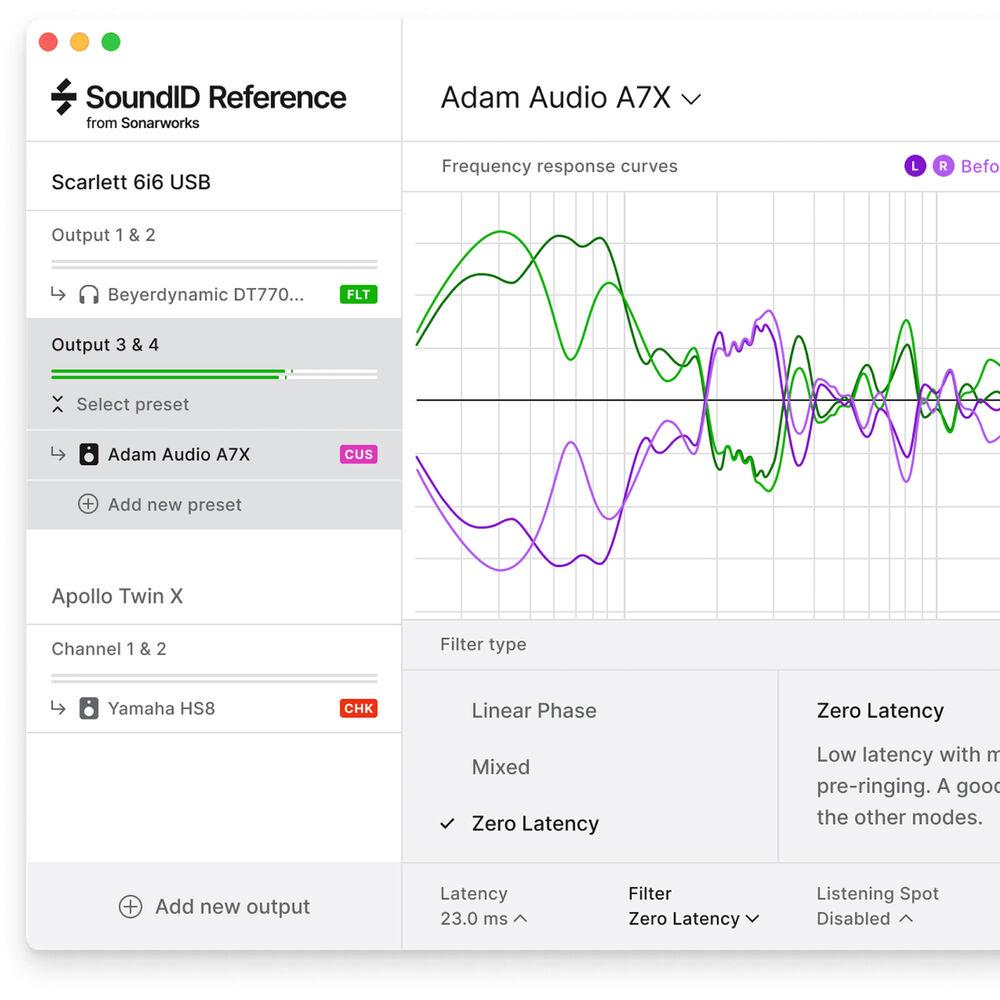The width and height of the screenshot is (1000, 1000).
Task: Click the Add new output button
Action: [214, 907]
